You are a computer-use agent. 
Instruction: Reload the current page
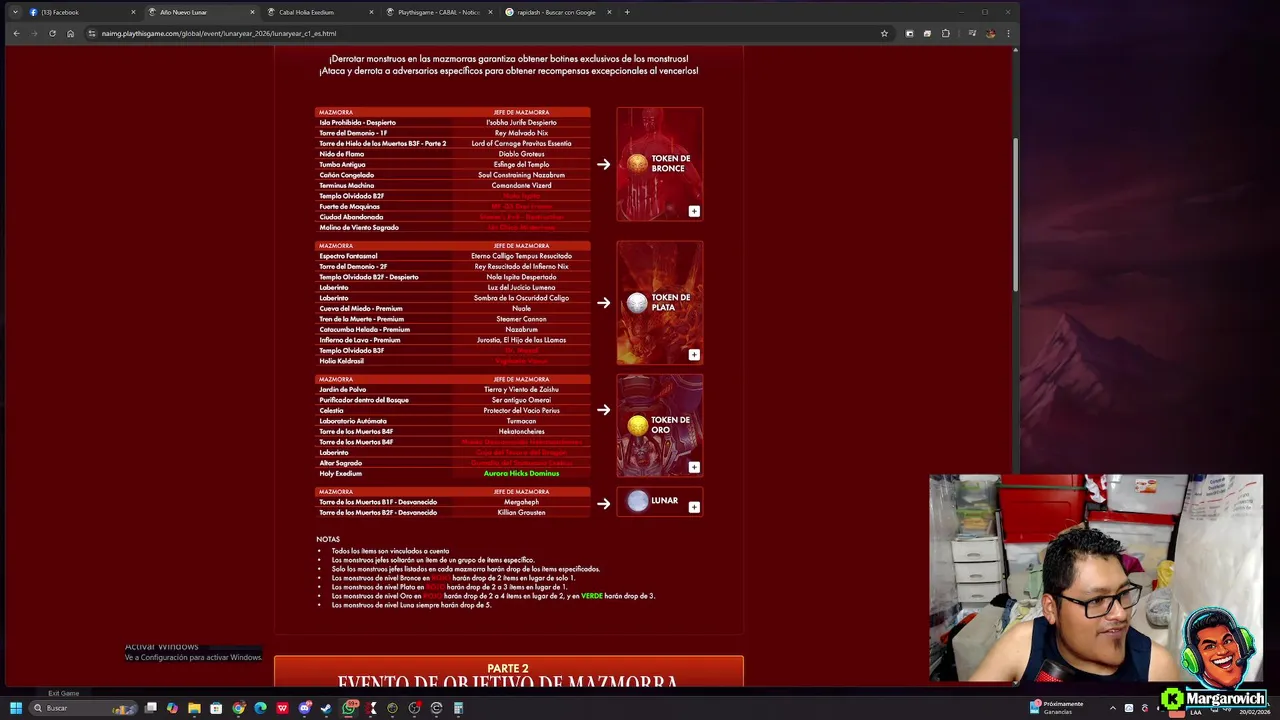pyautogui.click(x=52, y=33)
